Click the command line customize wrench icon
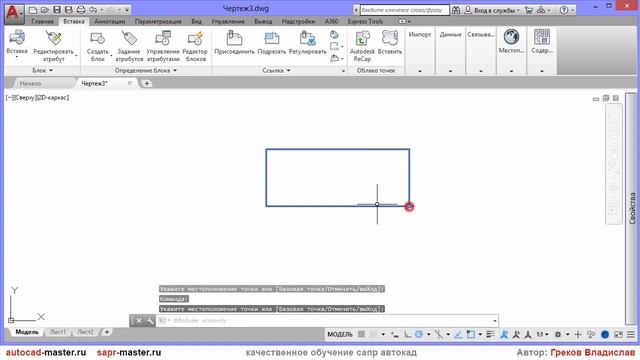Viewport: 640px width, 360px height. click(x=150, y=320)
